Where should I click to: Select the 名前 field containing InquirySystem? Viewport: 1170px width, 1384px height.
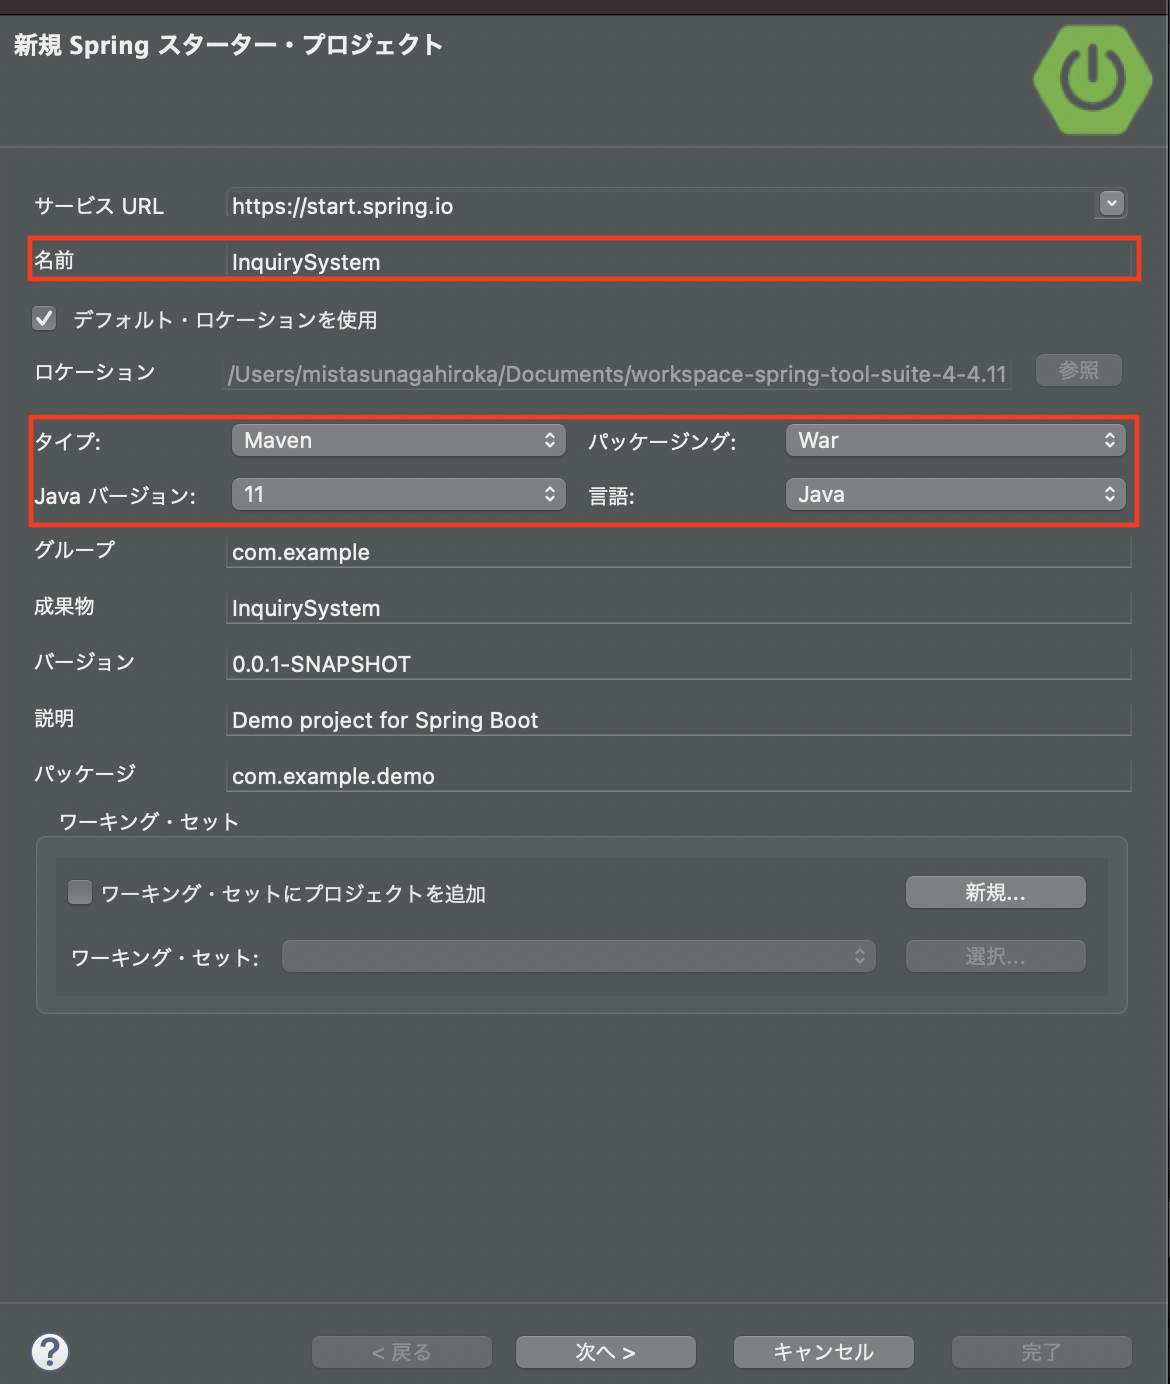coord(600,261)
